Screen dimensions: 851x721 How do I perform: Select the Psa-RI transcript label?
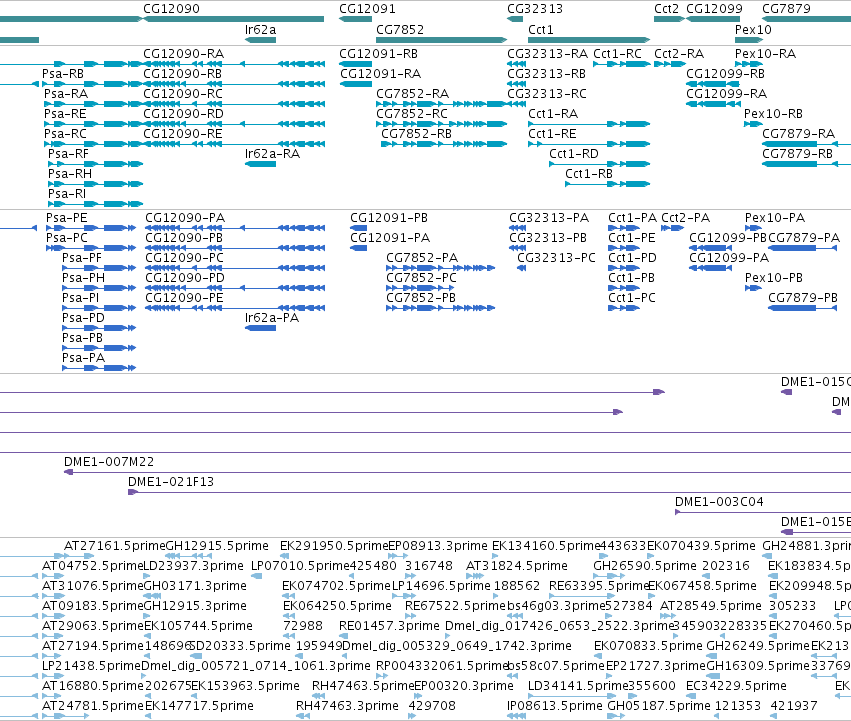tap(67, 194)
